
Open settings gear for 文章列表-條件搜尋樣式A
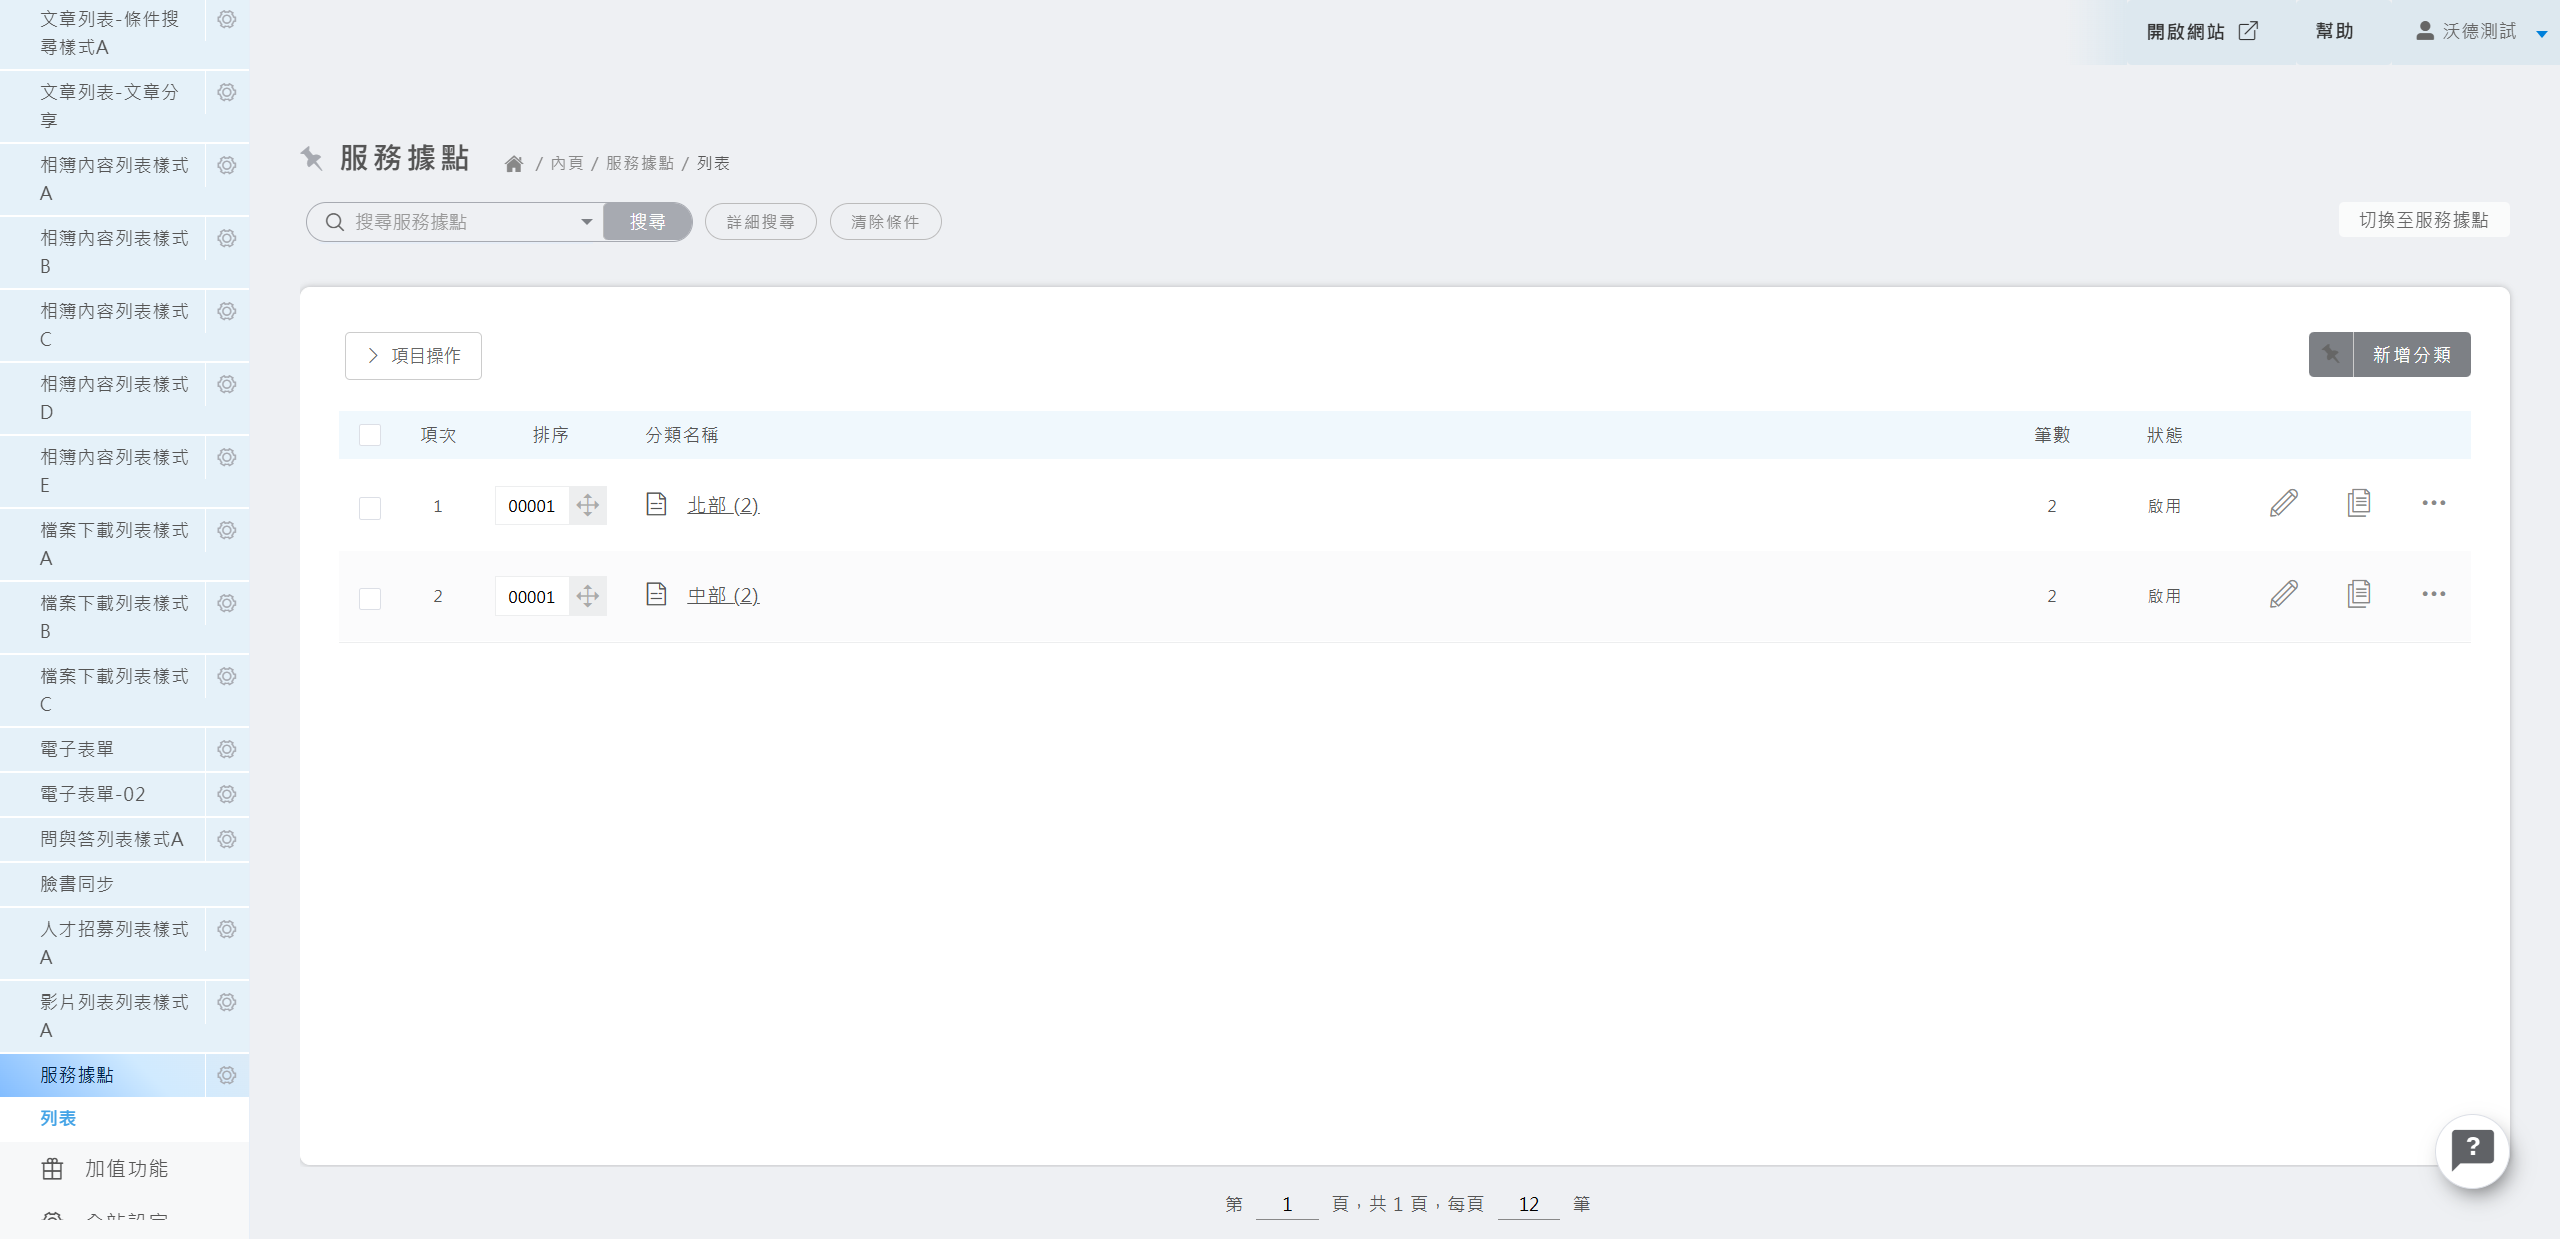coord(227,20)
